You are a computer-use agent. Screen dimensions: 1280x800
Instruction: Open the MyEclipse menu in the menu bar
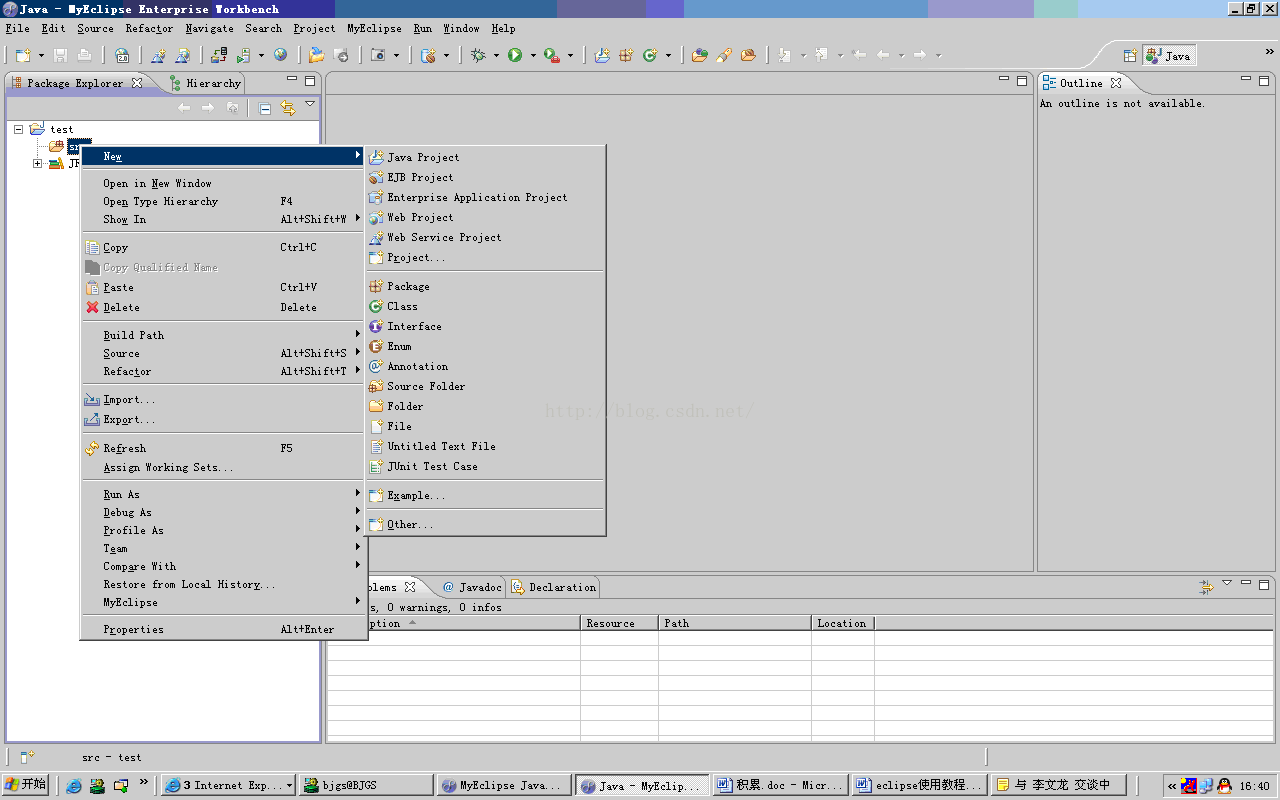pos(374,28)
